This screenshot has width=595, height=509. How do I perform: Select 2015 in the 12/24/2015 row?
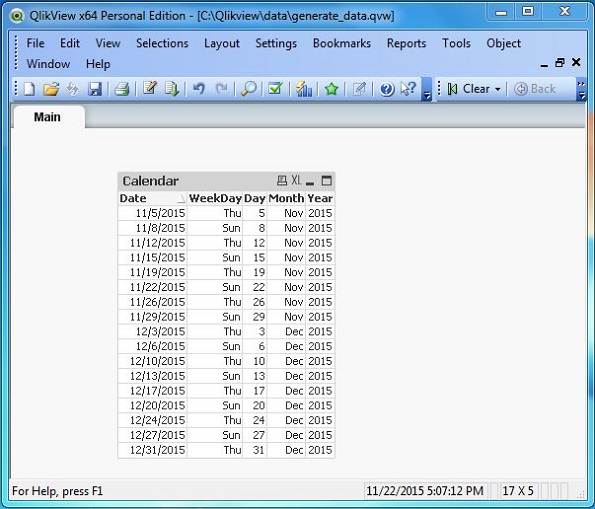[x=320, y=421]
